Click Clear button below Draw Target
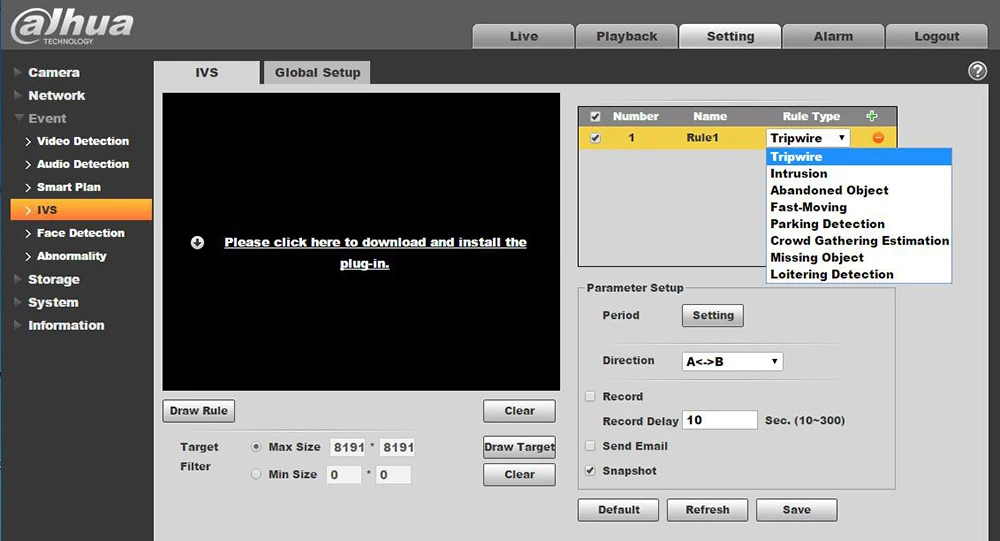1000x541 pixels. tap(519, 475)
